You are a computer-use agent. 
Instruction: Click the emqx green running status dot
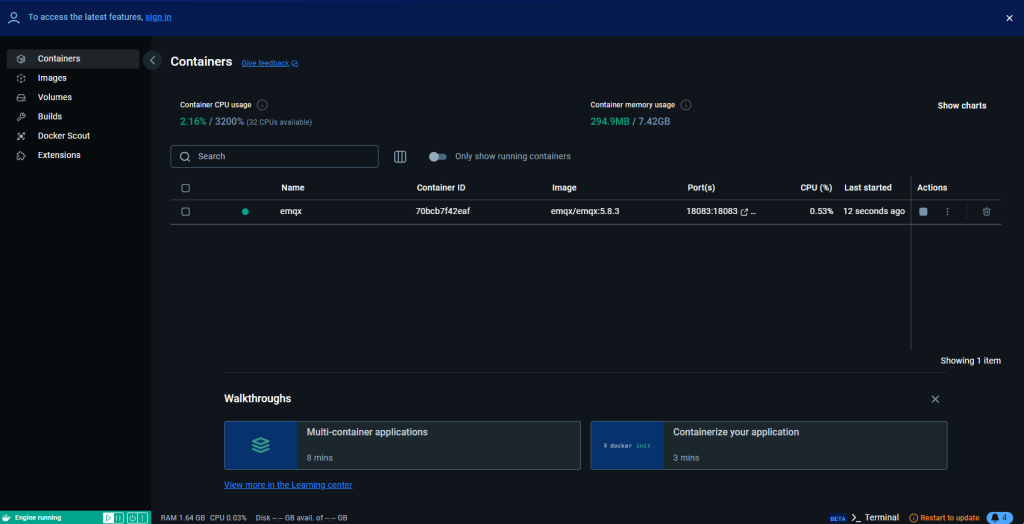(246, 212)
